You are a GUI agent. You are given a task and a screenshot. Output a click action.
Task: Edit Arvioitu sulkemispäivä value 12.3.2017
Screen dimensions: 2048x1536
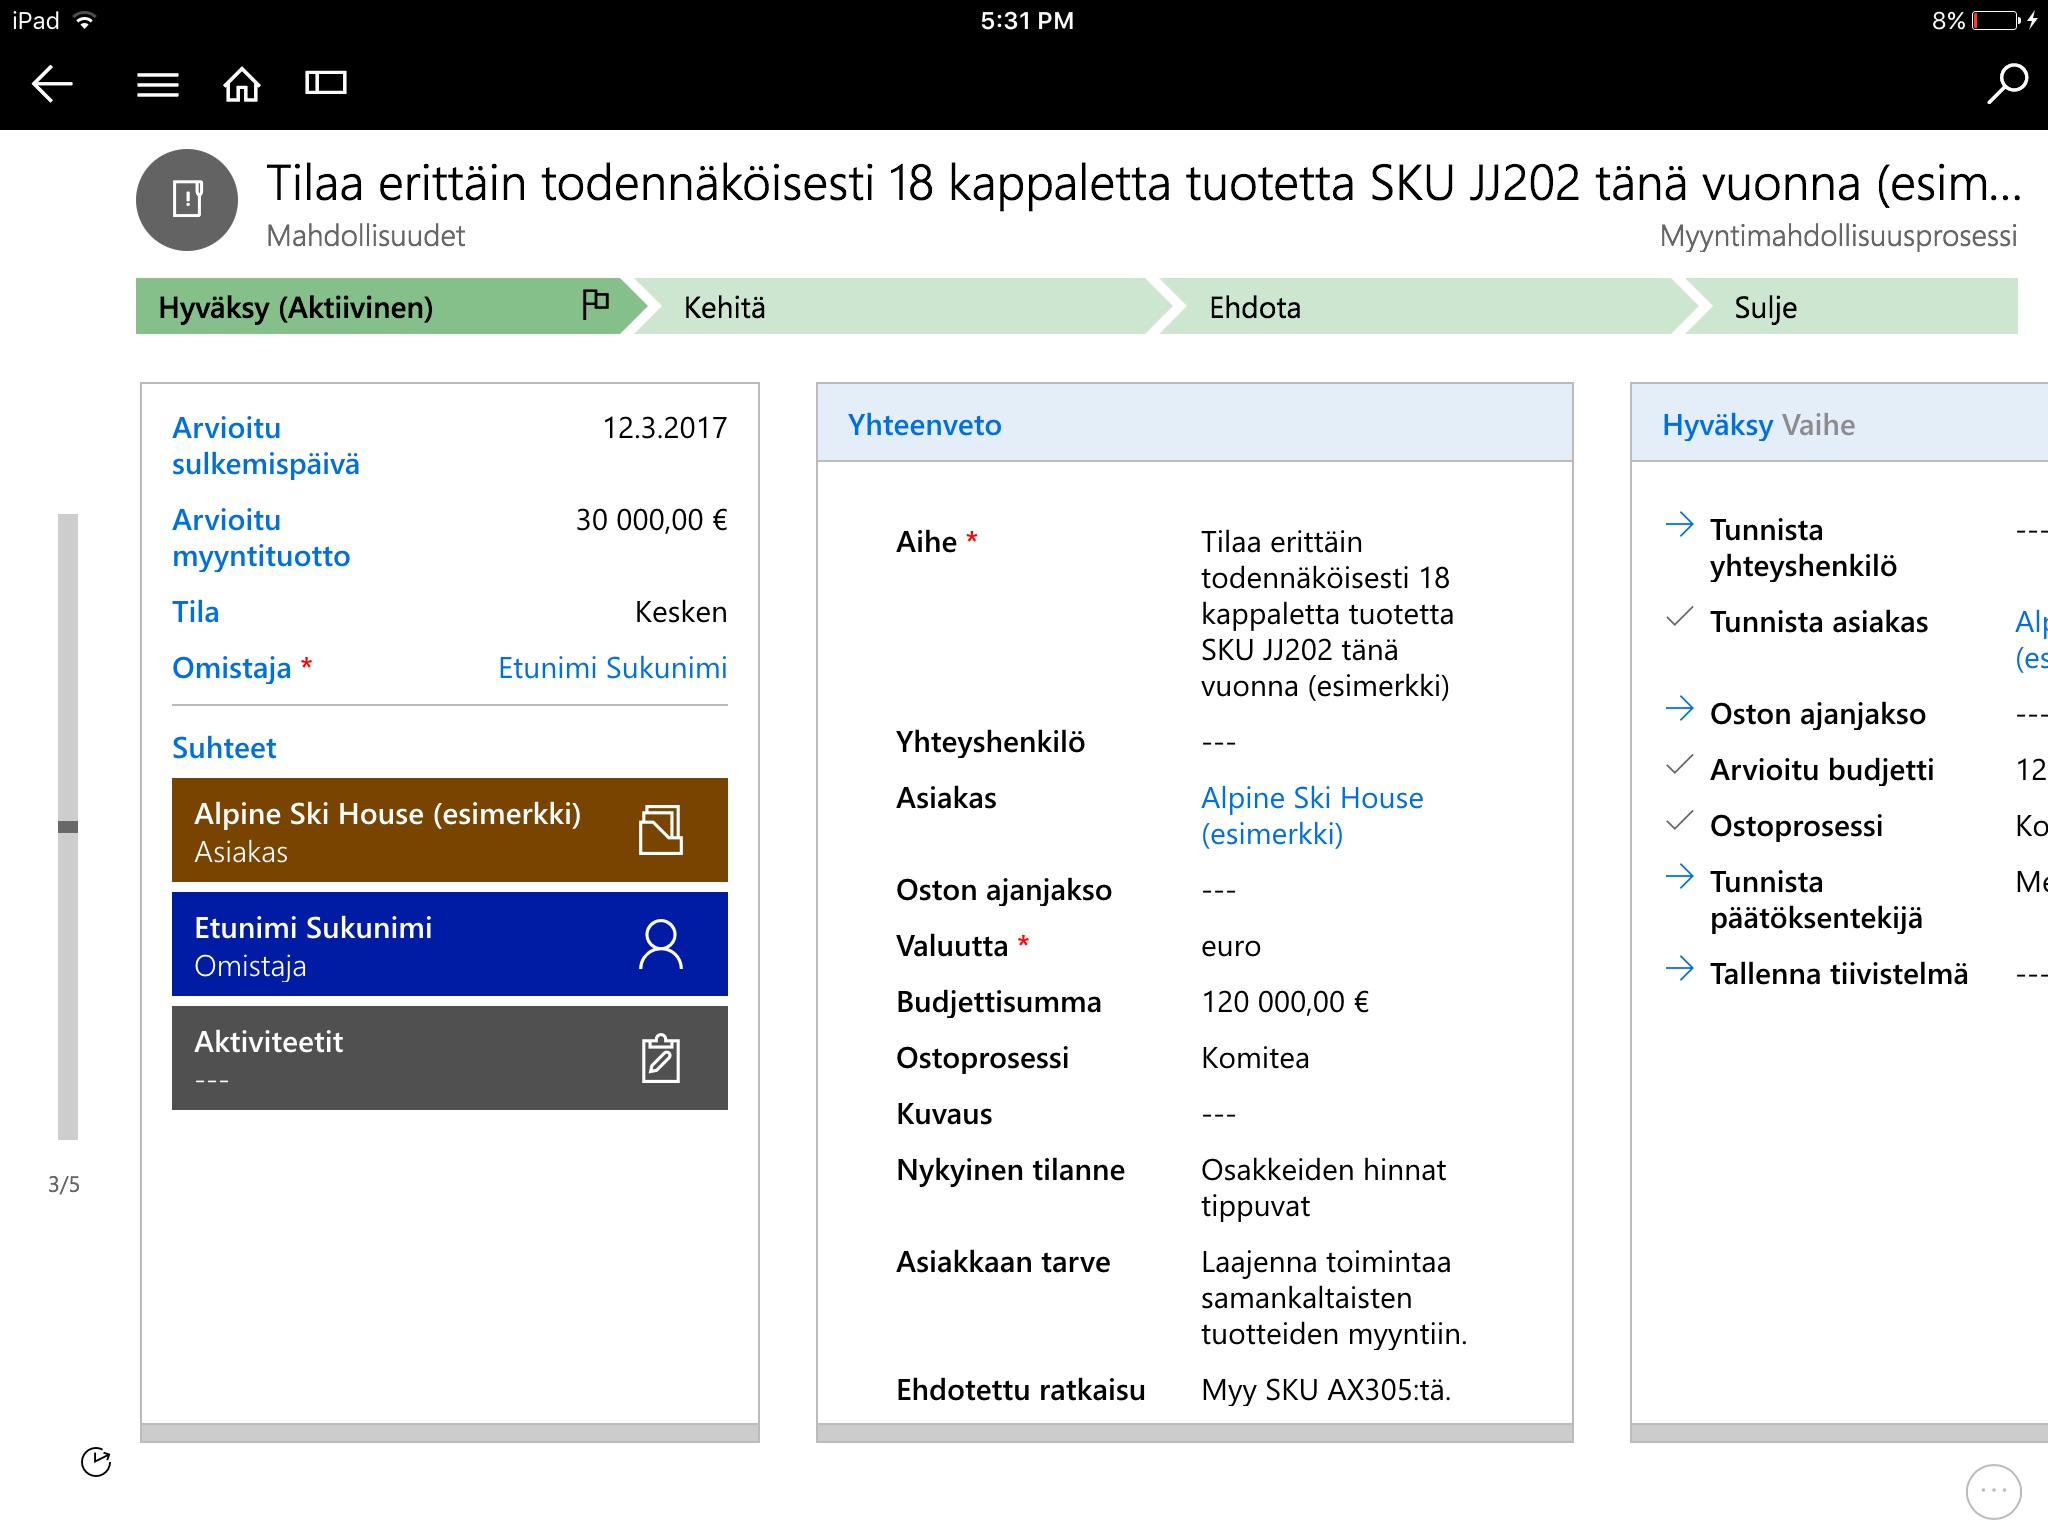665,428
